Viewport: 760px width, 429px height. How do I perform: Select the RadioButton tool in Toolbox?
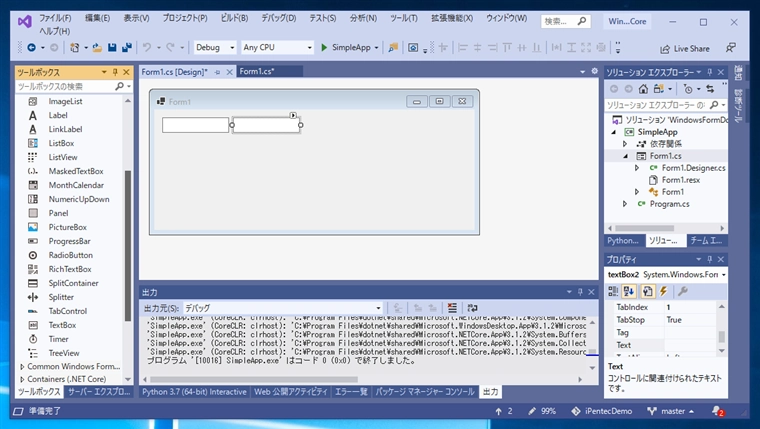pyautogui.click(x=70, y=255)
